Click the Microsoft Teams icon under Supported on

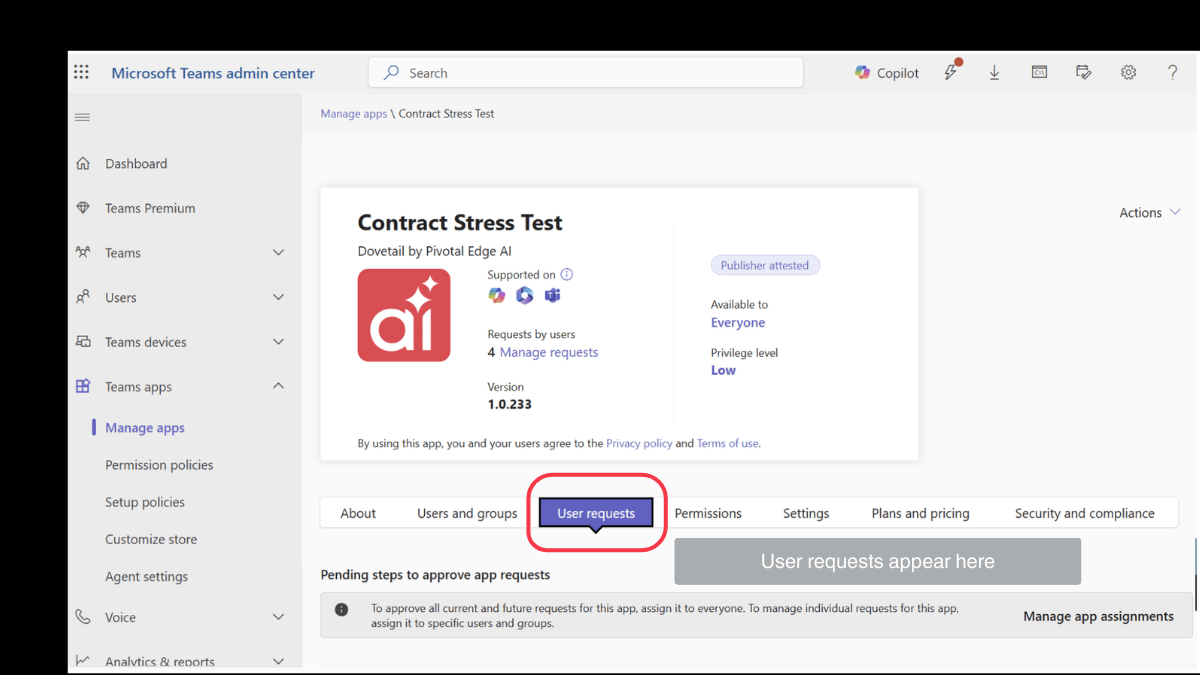[551, 295]
